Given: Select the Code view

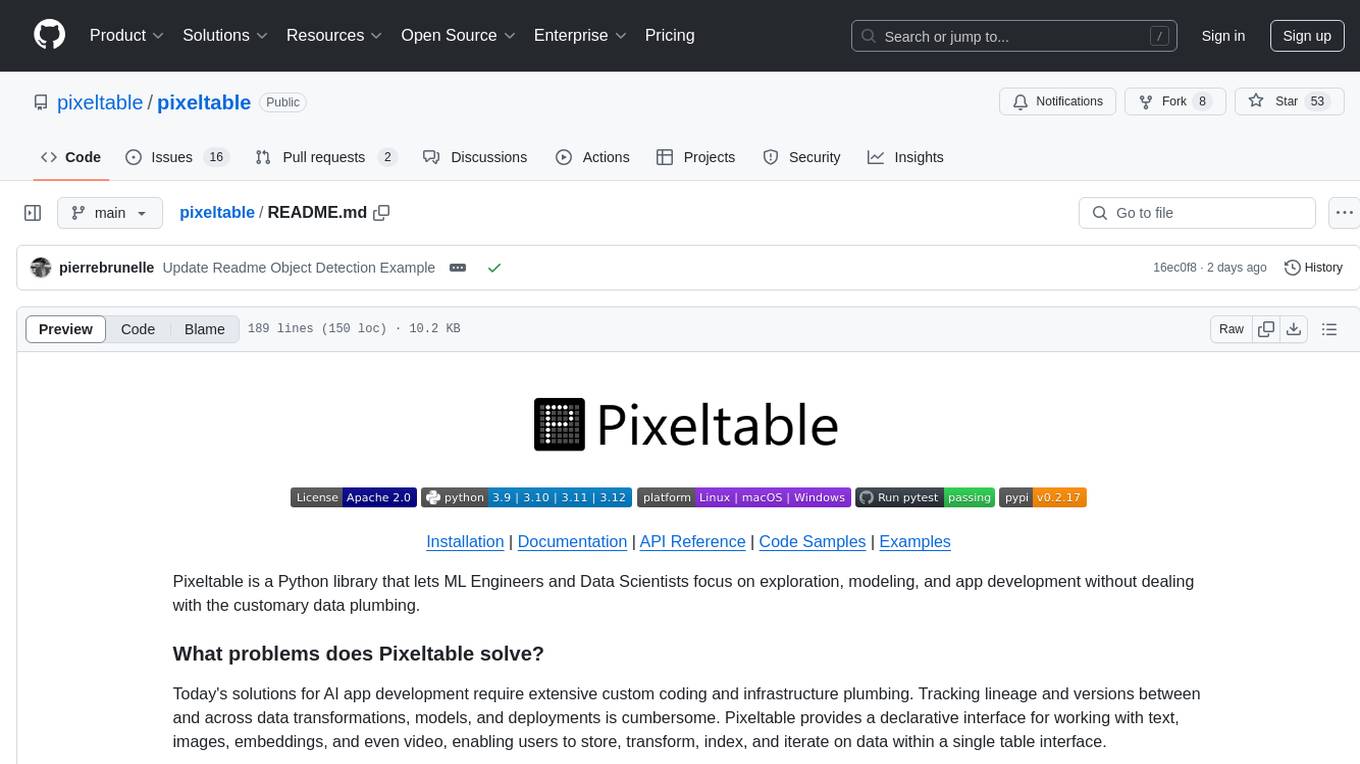Looking at the screenshot, I should (138, 329).
